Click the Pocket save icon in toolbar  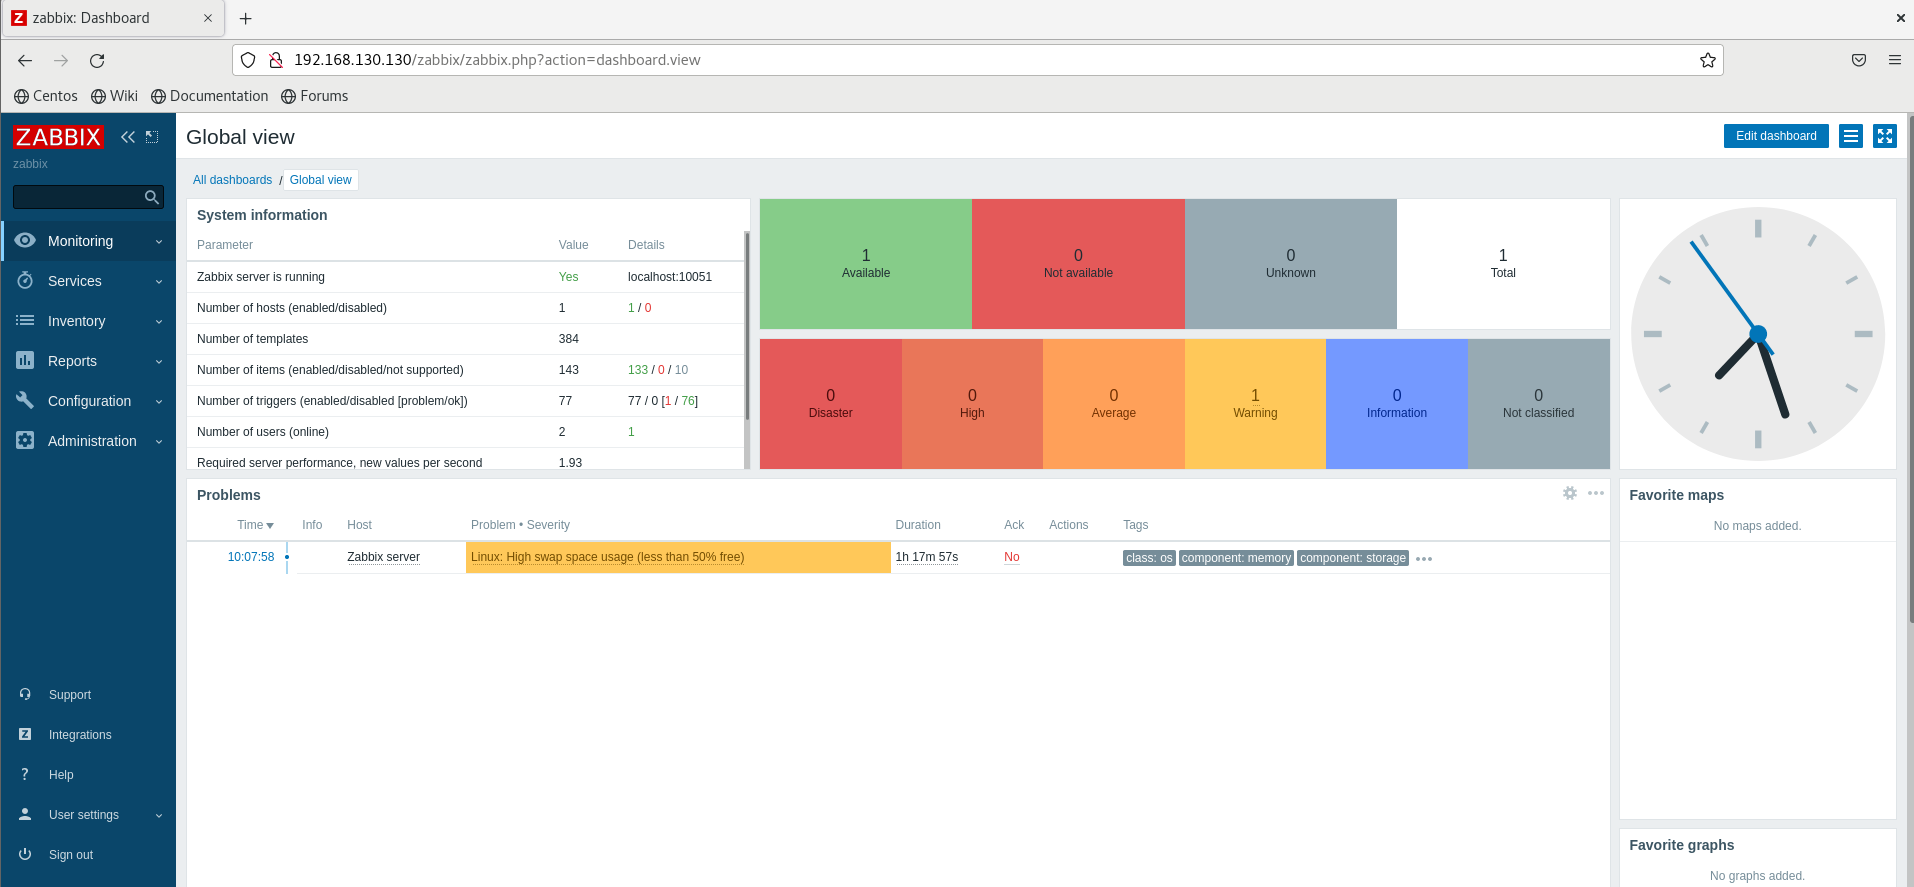[x=1859, y=60]
